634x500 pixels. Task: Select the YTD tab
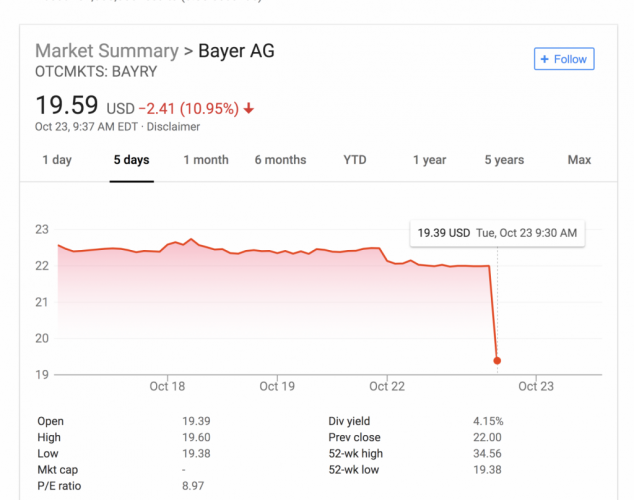click(355, 160)
